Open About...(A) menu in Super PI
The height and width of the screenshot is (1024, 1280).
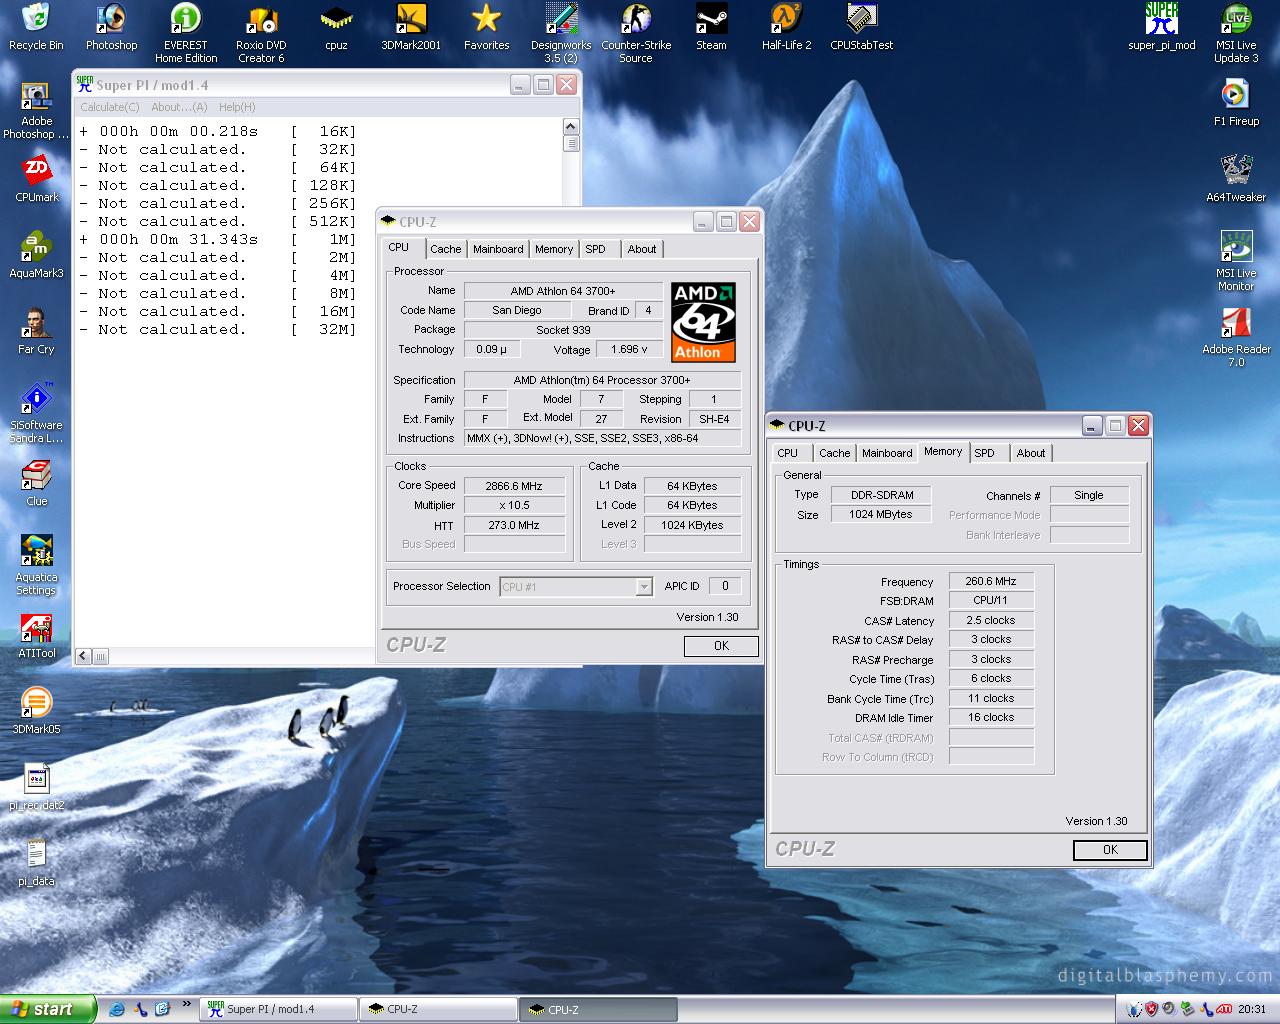pos(179,107)
